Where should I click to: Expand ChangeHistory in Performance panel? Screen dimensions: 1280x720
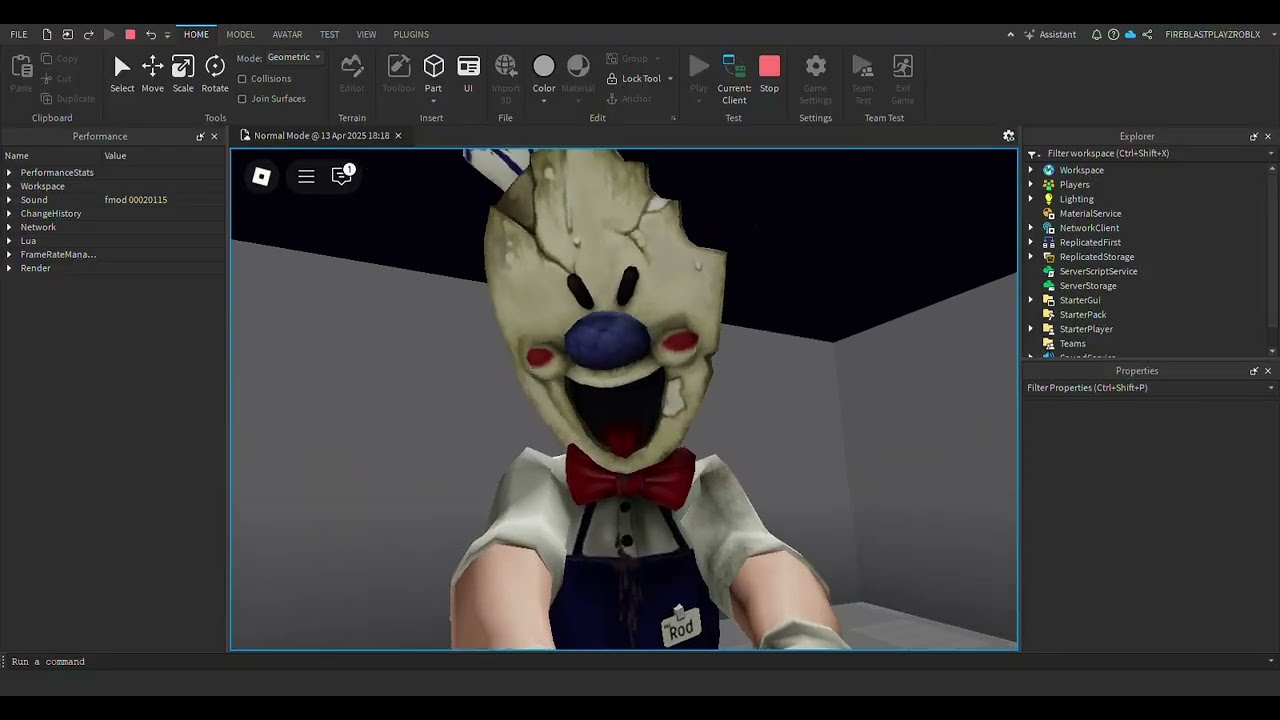coord(9,214)
